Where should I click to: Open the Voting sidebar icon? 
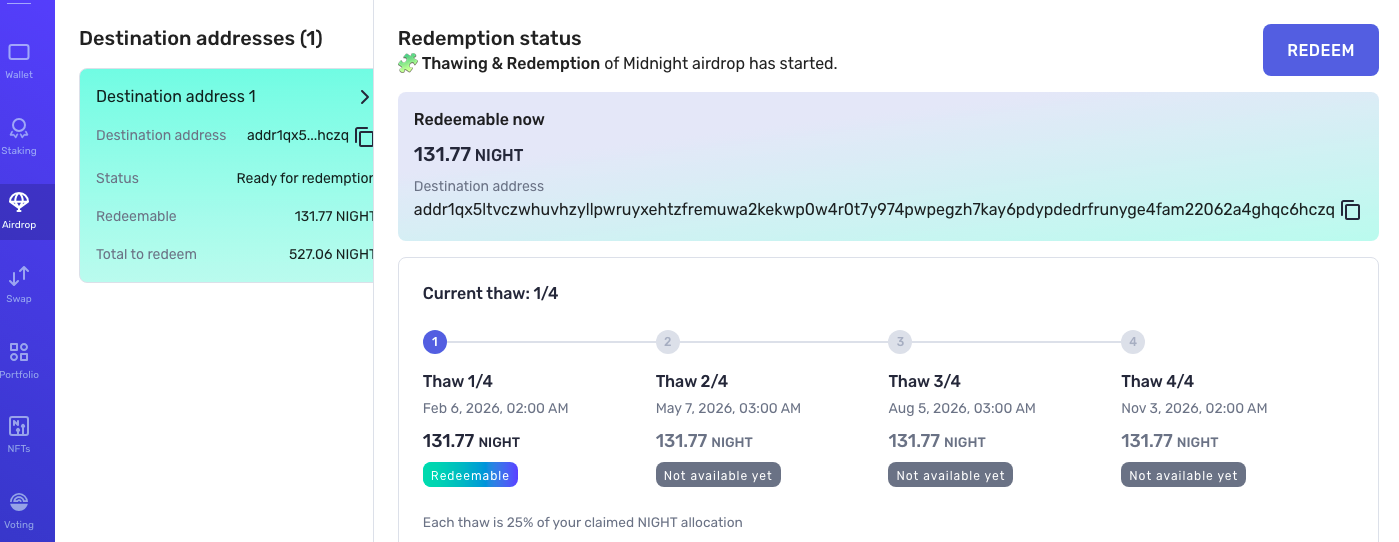(18, 502)
